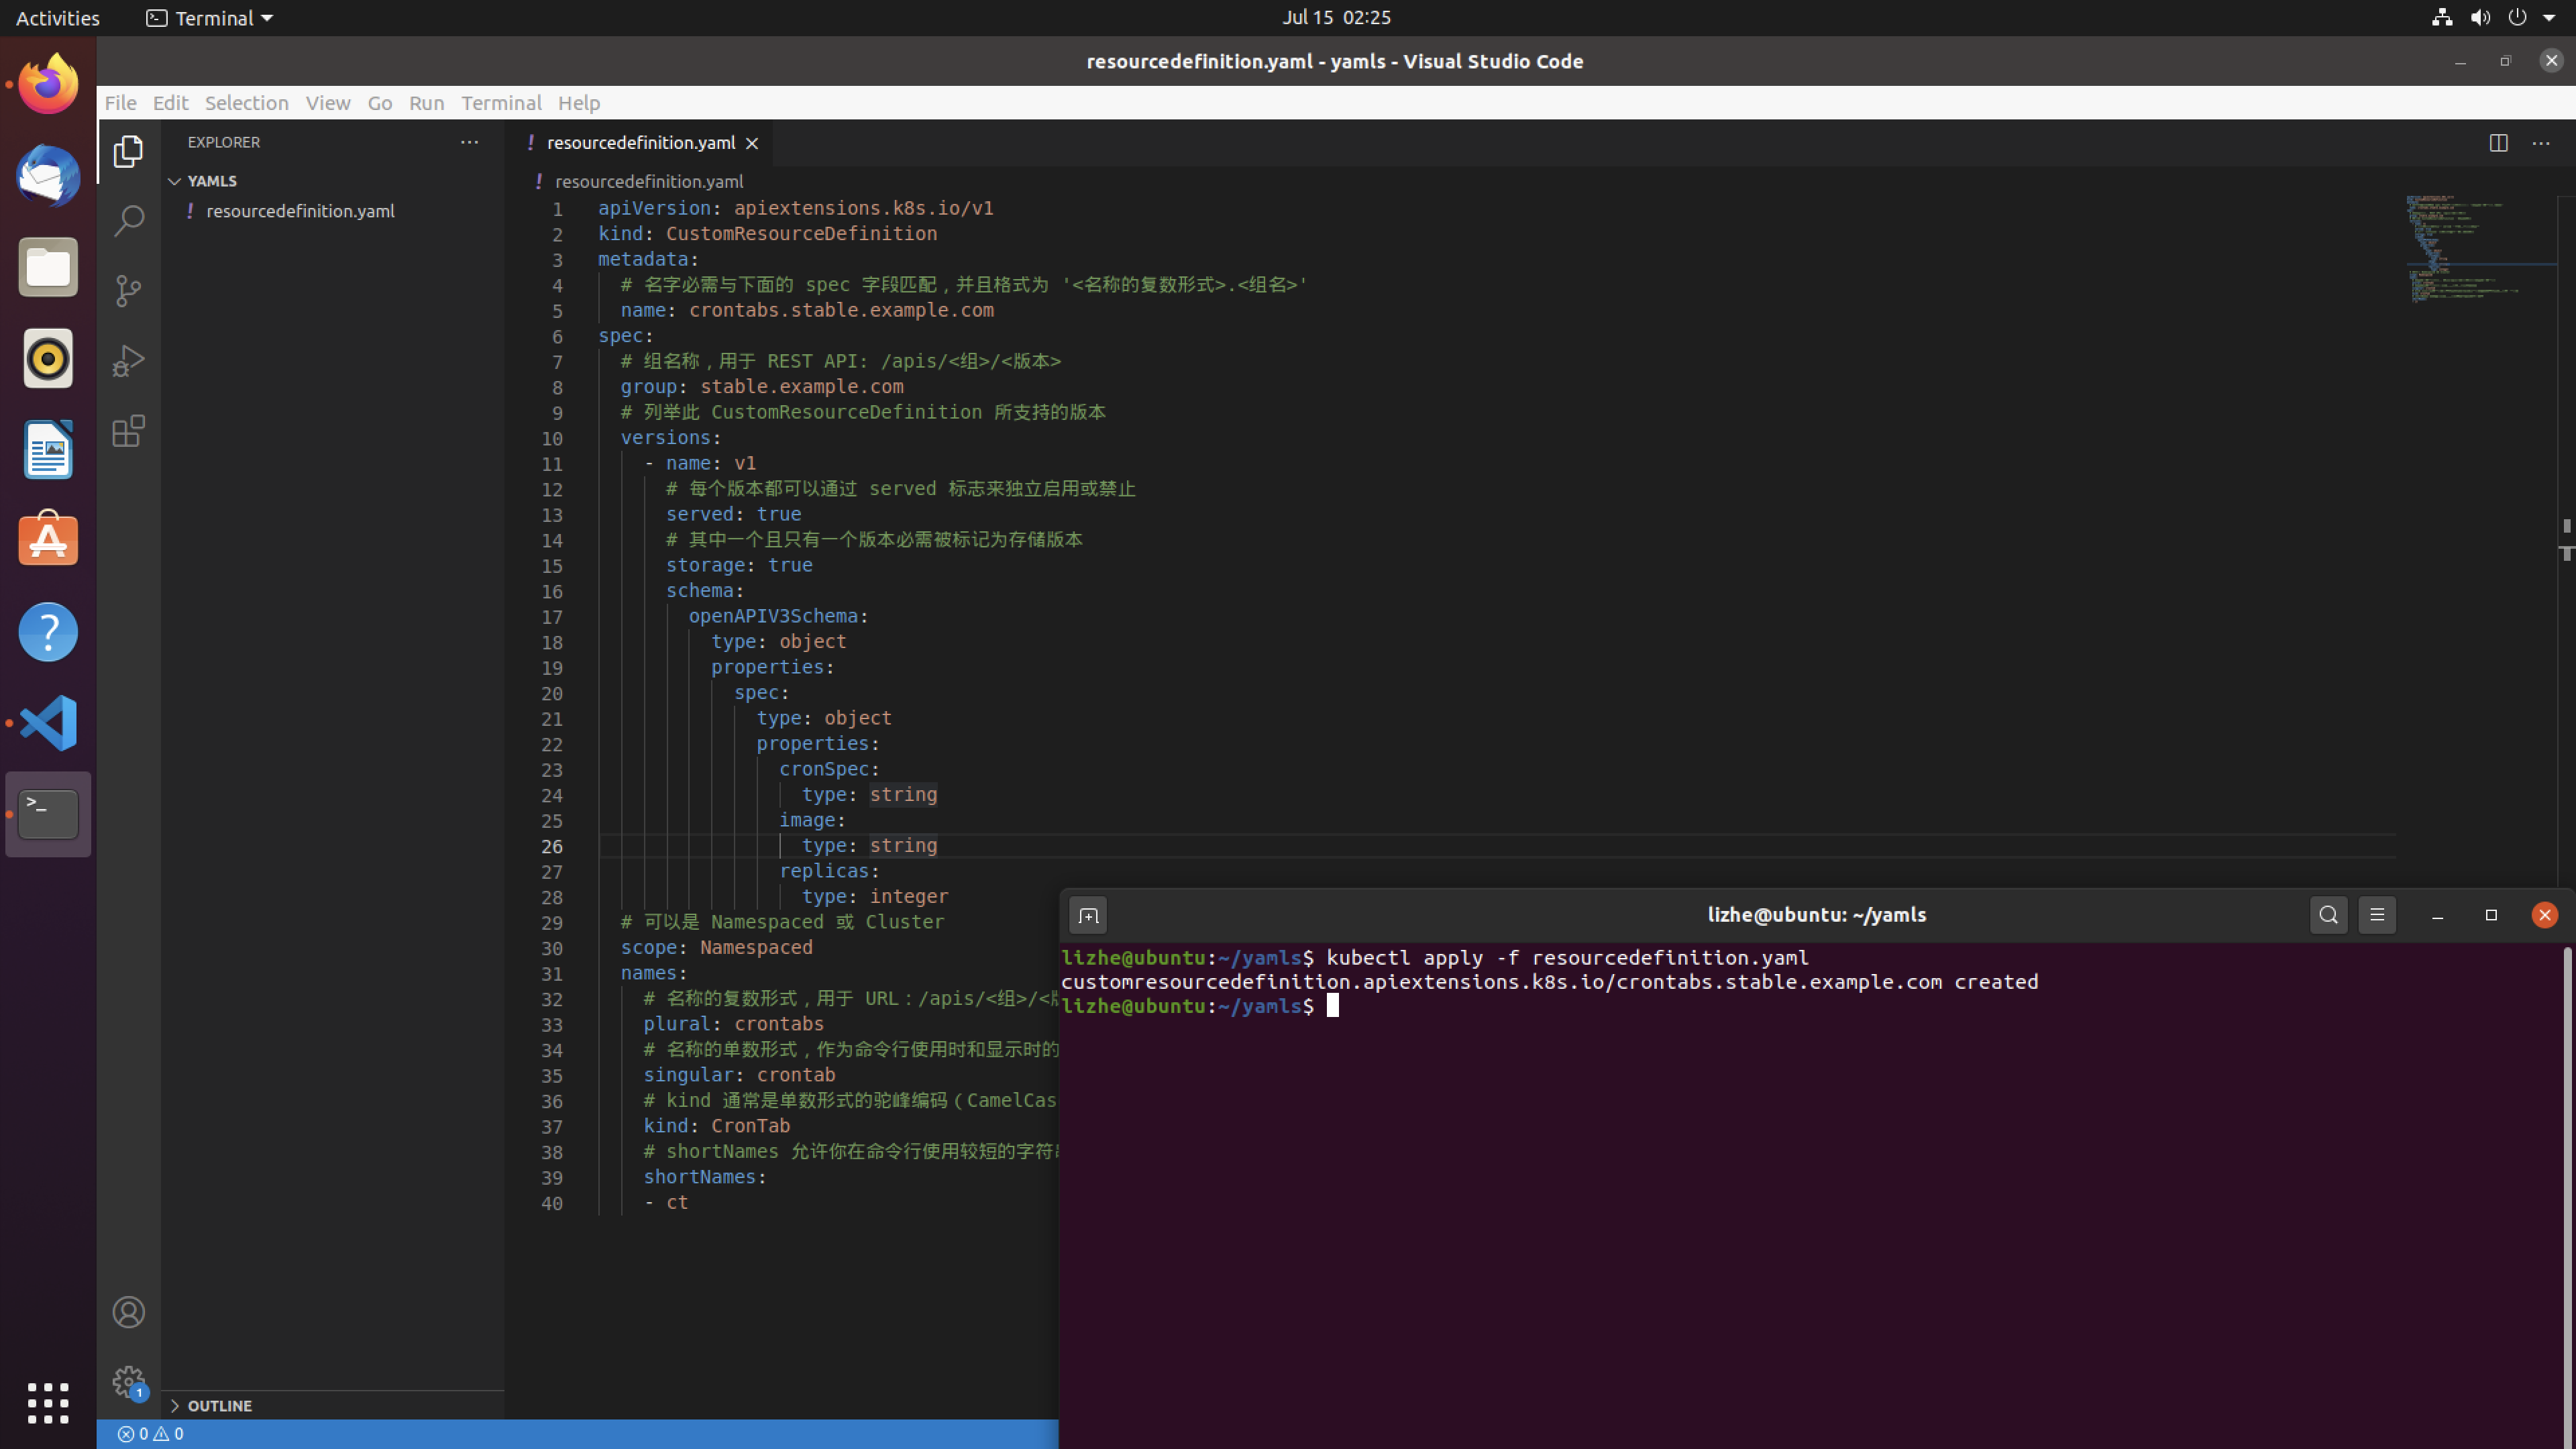Select the resourcedefinition.yaml editor tab
Viewport: 2576px width, 1449px height.
(640, 143)
